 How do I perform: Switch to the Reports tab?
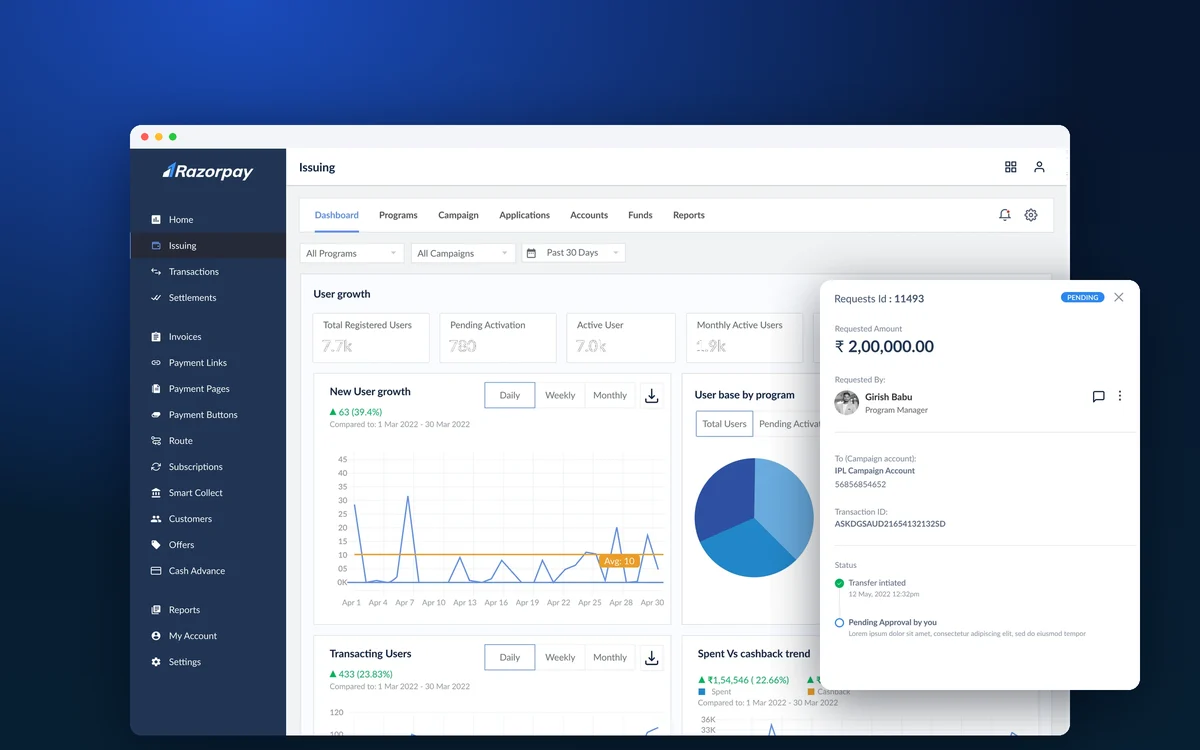tap(689, 215)
